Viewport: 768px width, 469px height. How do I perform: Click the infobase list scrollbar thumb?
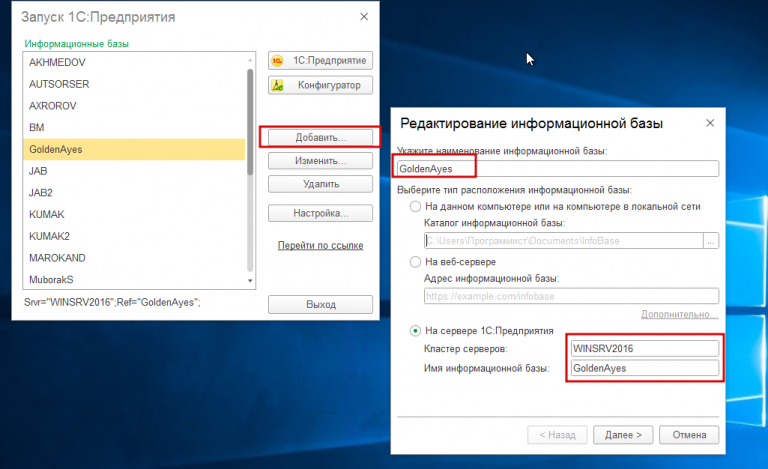(x=250, y=121)
